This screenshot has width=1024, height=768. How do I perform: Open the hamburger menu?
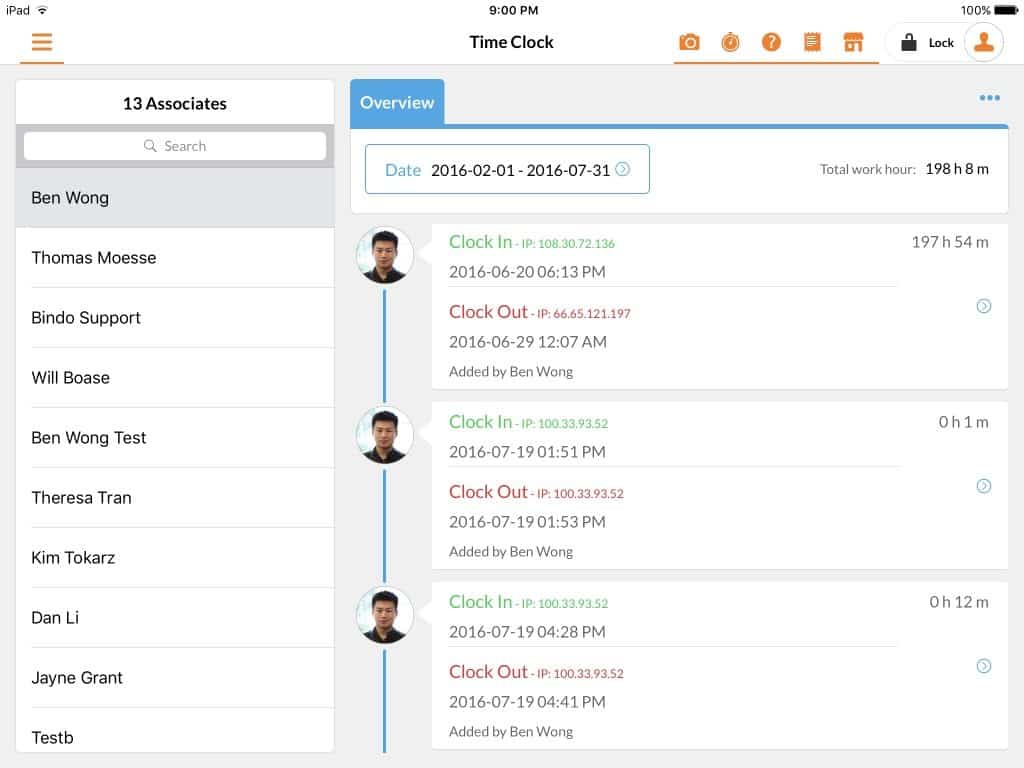tap(42, 42)
